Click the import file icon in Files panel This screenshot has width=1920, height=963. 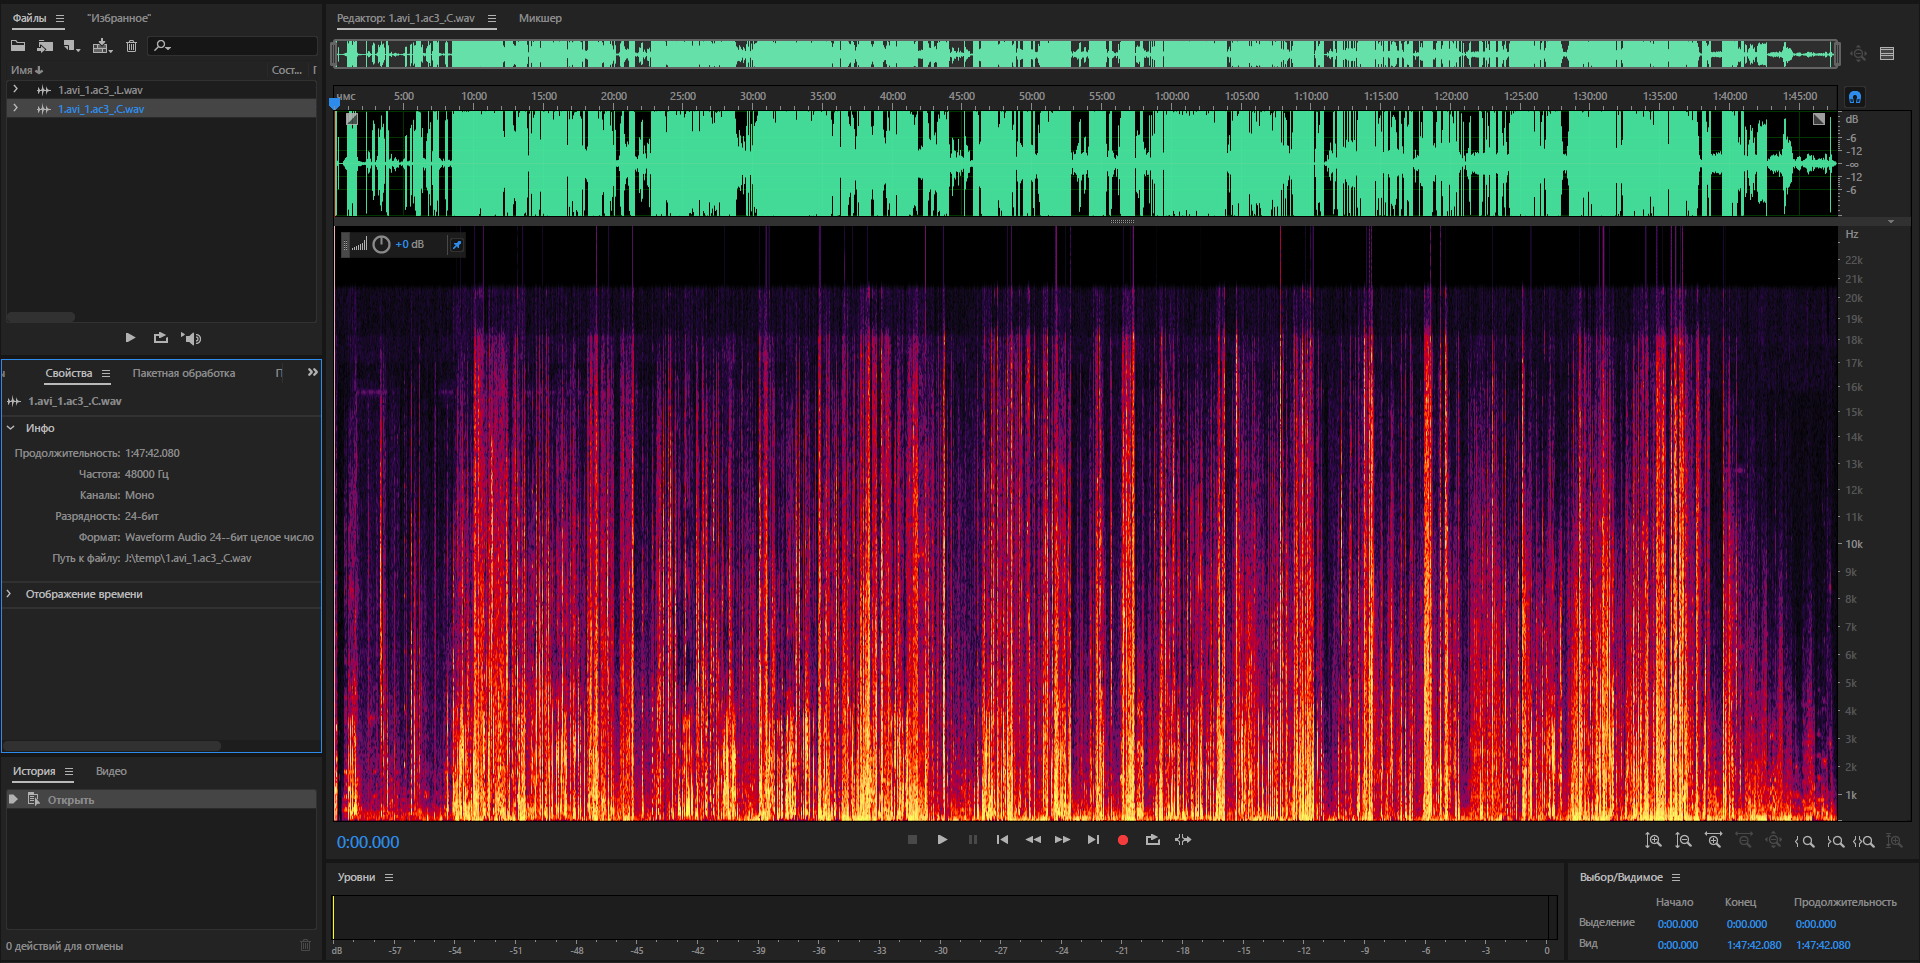point(45,46)
